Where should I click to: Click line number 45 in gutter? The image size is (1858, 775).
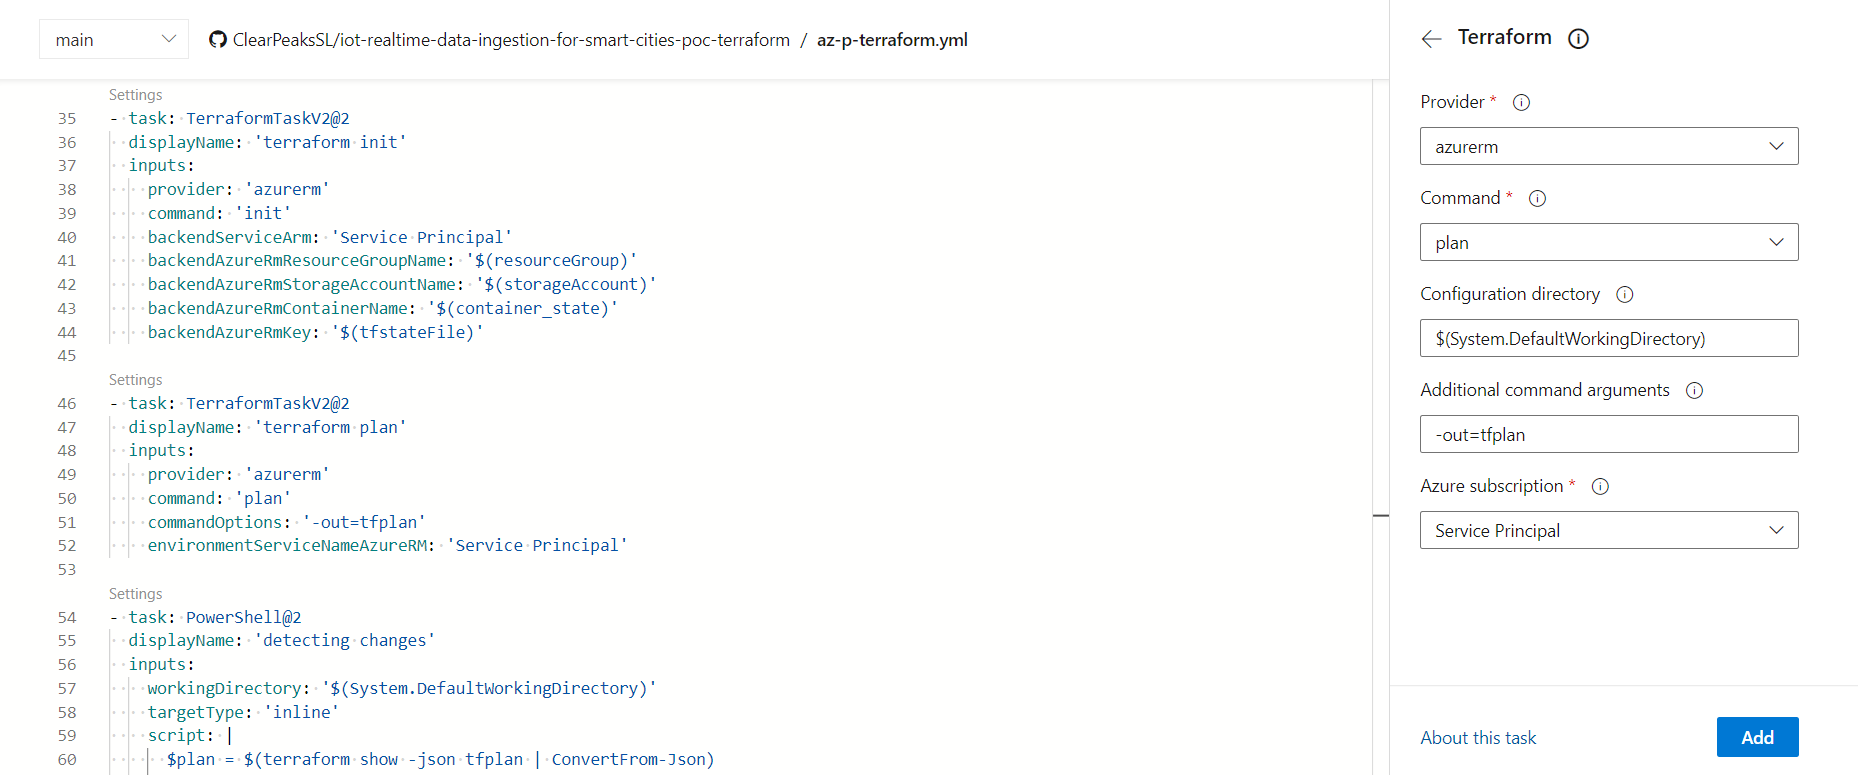tap(66, 356)
